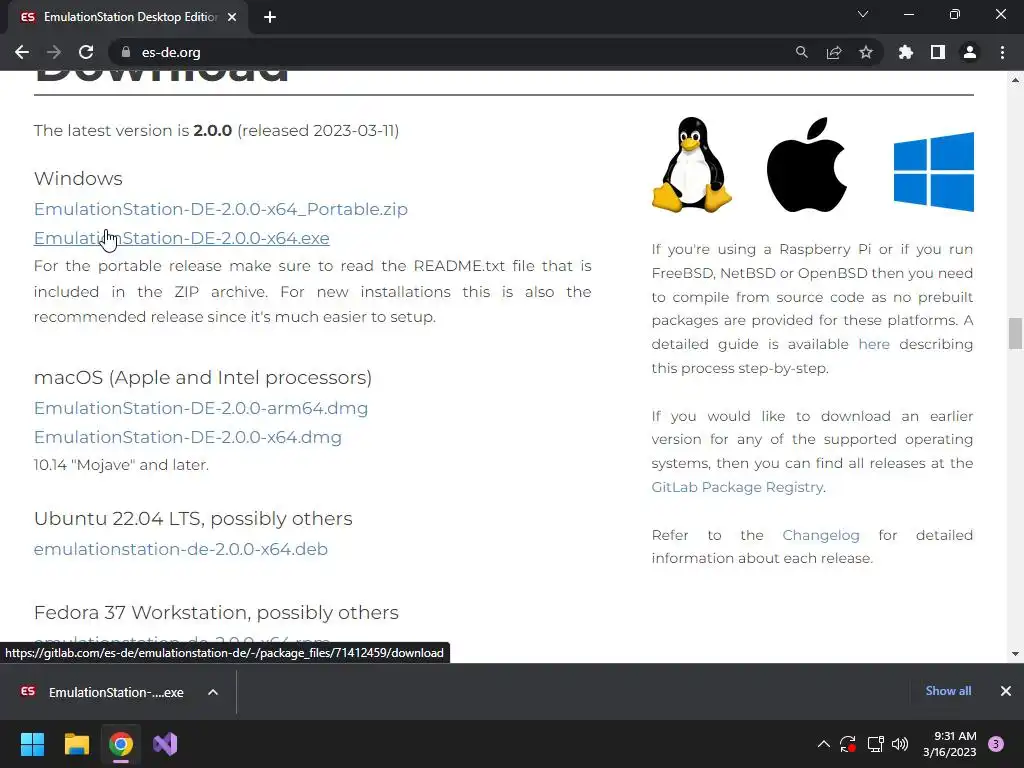Click 'Fedora 37 Workstation, possibly others' heading

216,613
